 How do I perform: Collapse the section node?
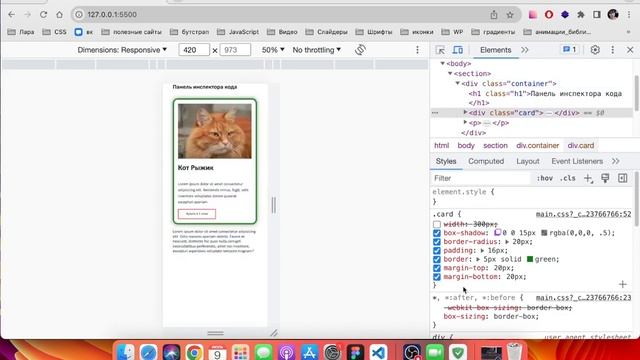coord(450,73)
